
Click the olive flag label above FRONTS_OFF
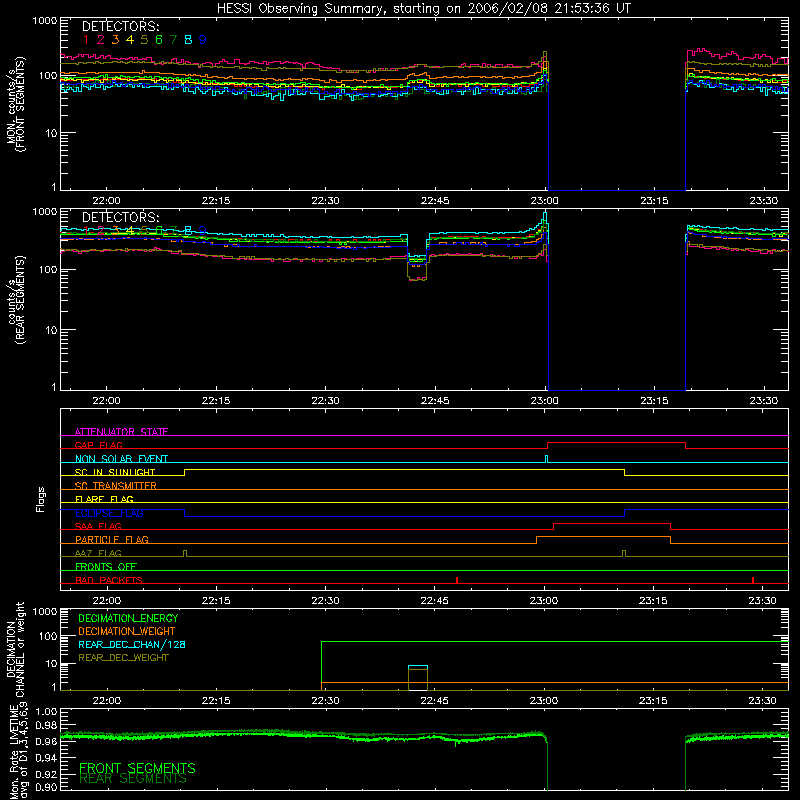coord(98,553)
